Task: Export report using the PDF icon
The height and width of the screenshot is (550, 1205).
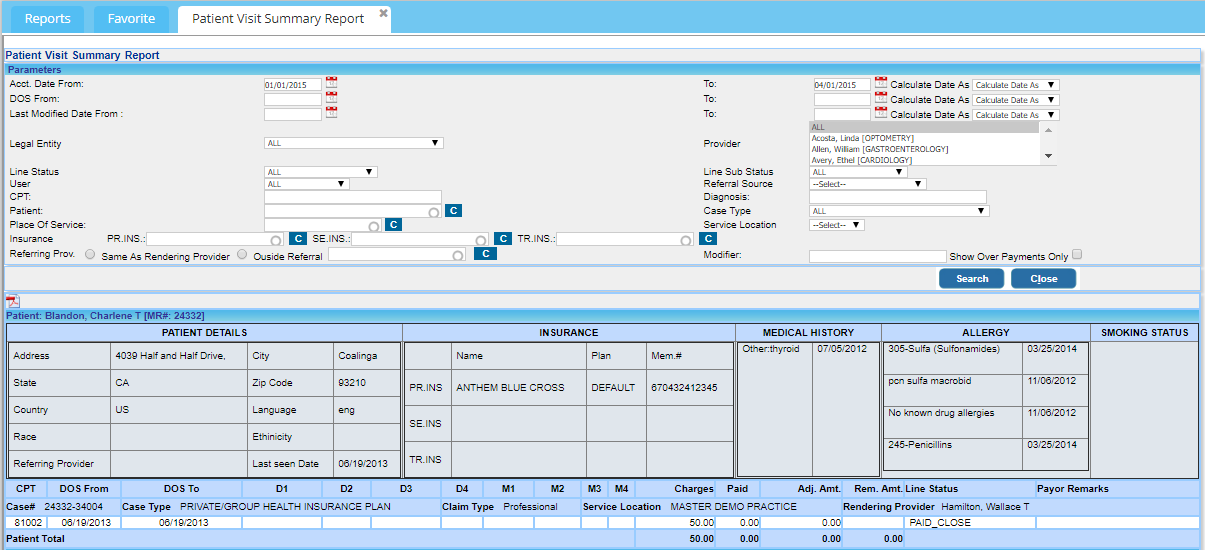Action: click(13, 301)
